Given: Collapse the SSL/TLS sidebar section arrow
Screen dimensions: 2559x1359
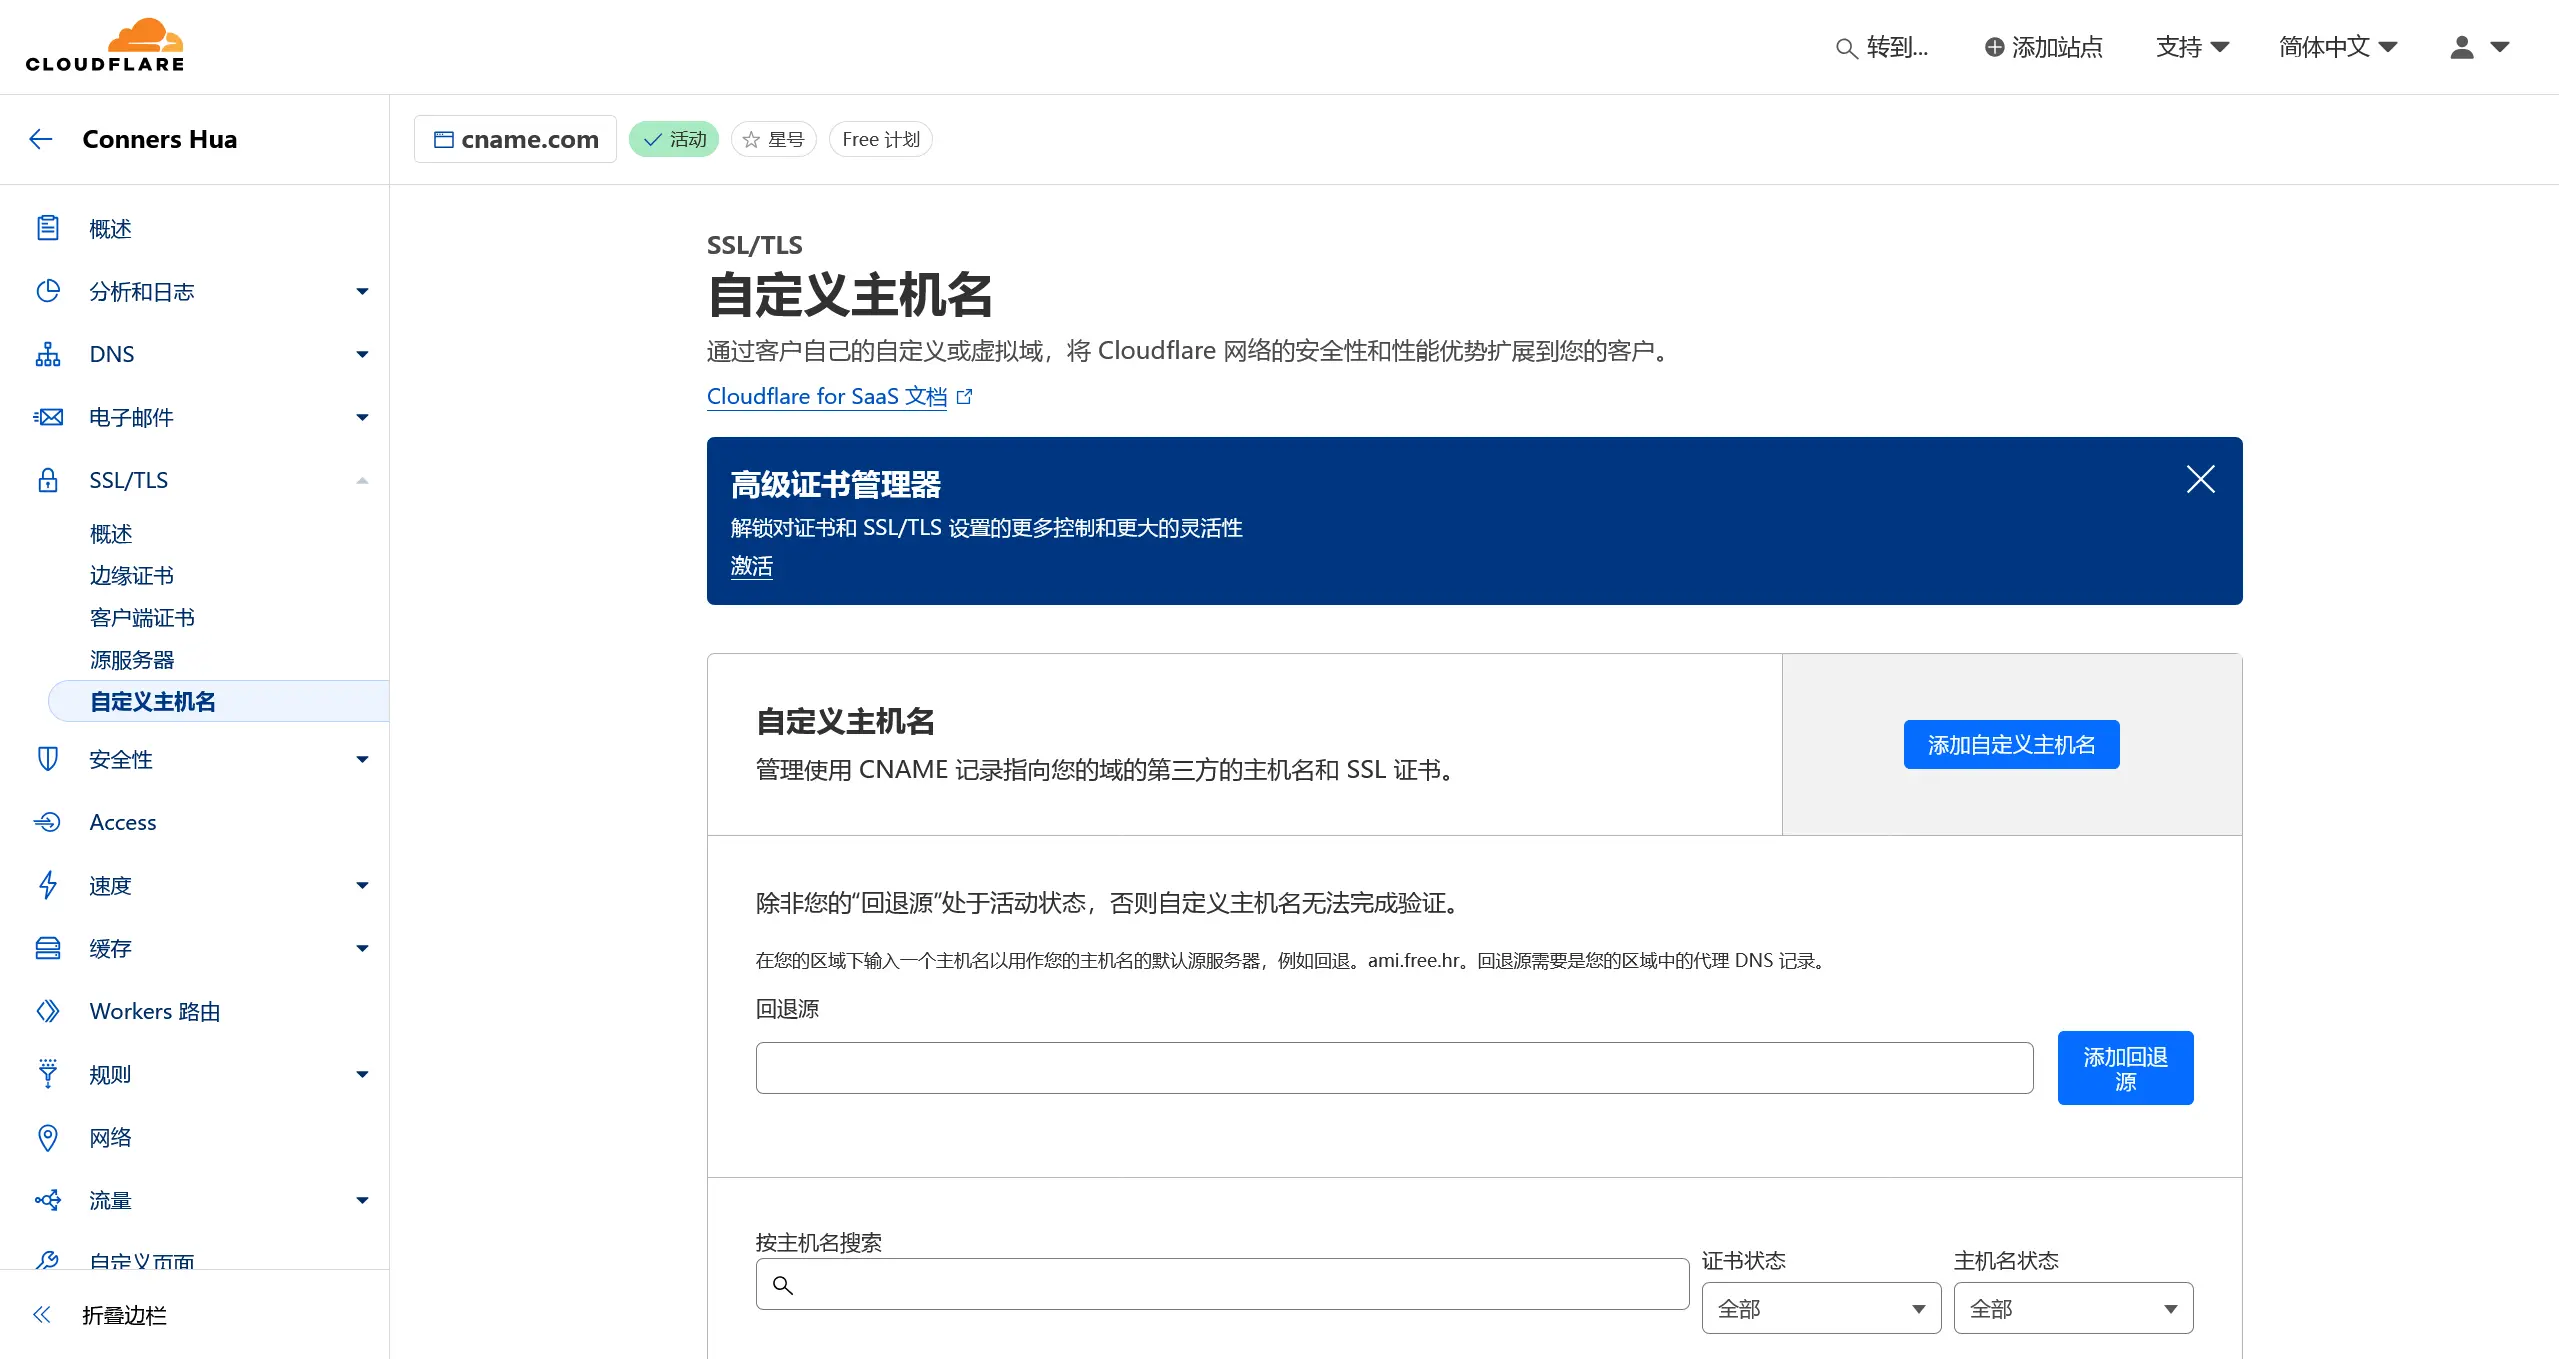Looking at the screenshot, I should tap(362, 480).
